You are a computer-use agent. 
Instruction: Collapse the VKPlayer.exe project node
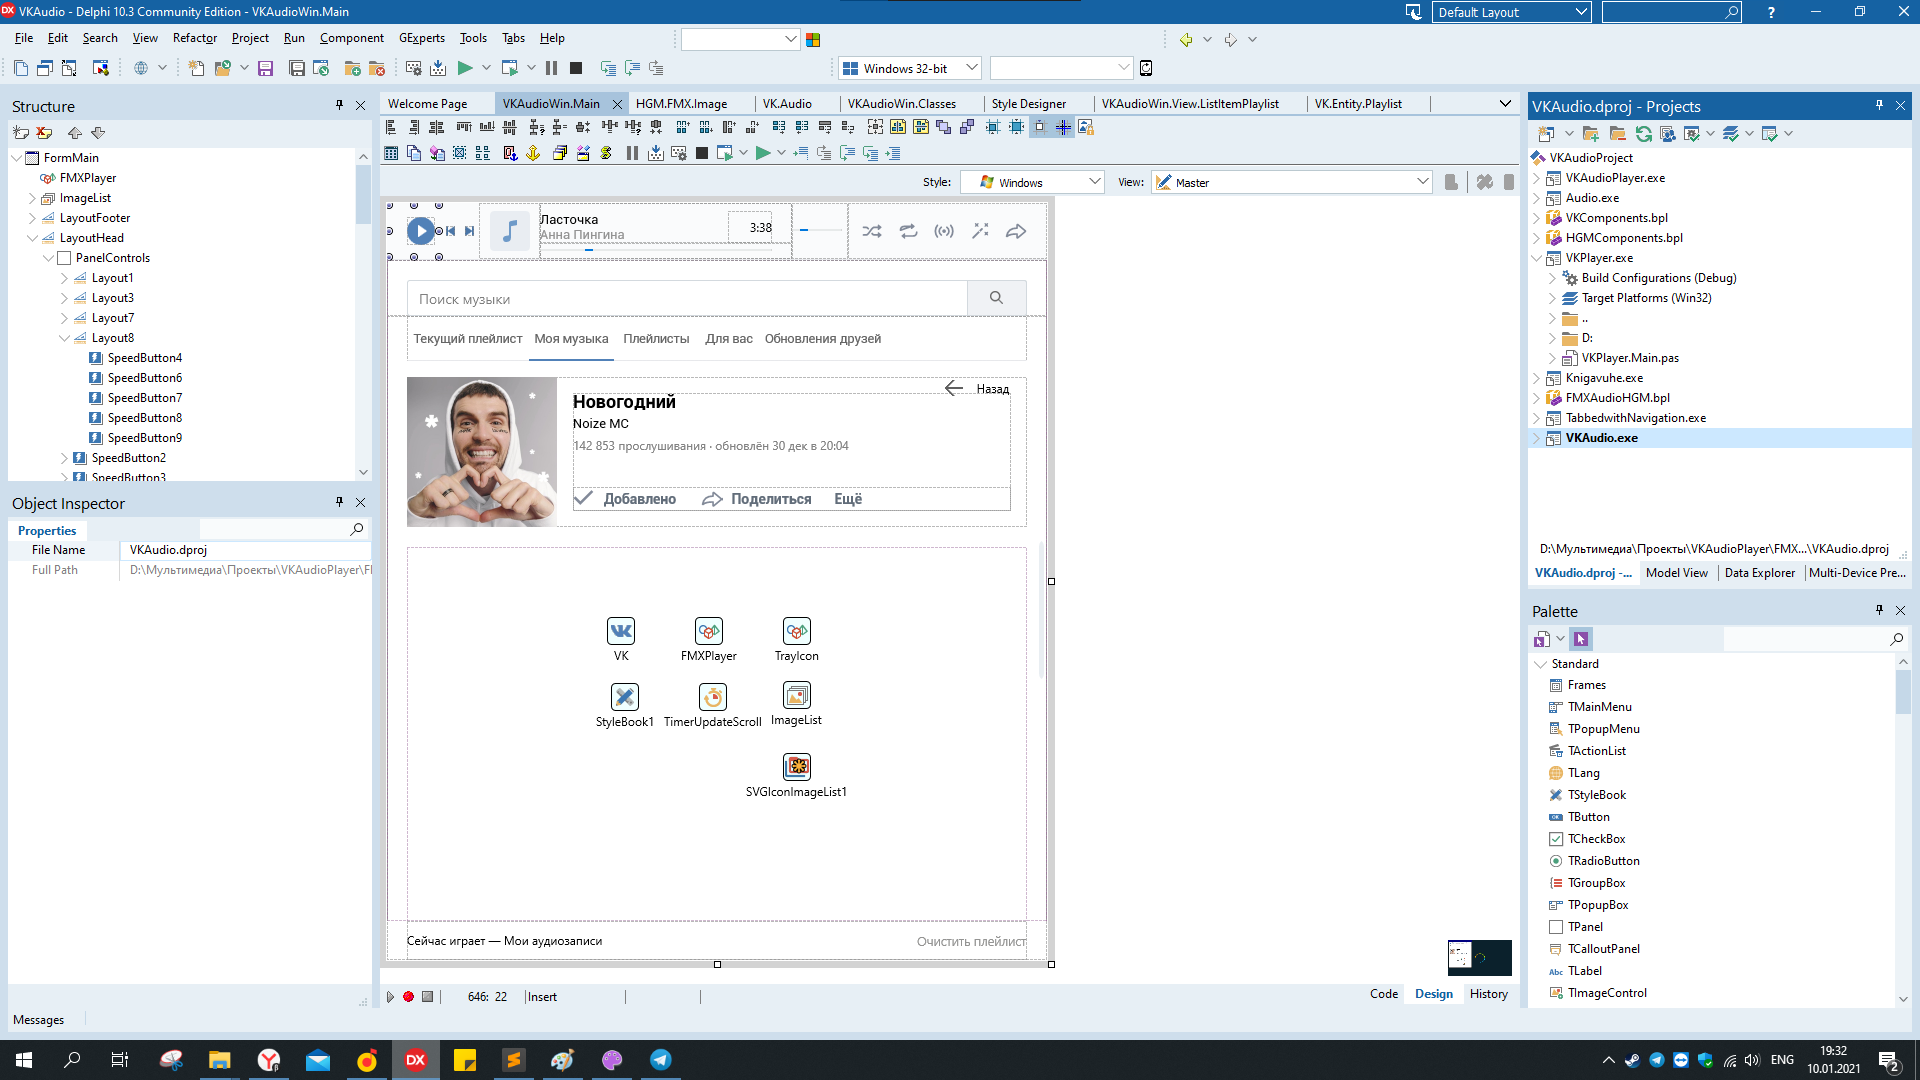pyautogui.click(x=1537, y=258)
